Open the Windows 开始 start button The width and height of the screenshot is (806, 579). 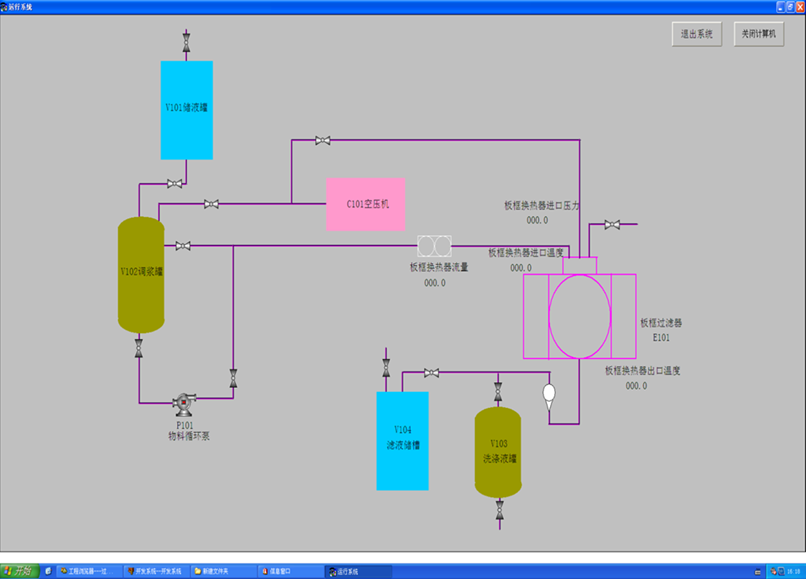click(x=20, y=571)
